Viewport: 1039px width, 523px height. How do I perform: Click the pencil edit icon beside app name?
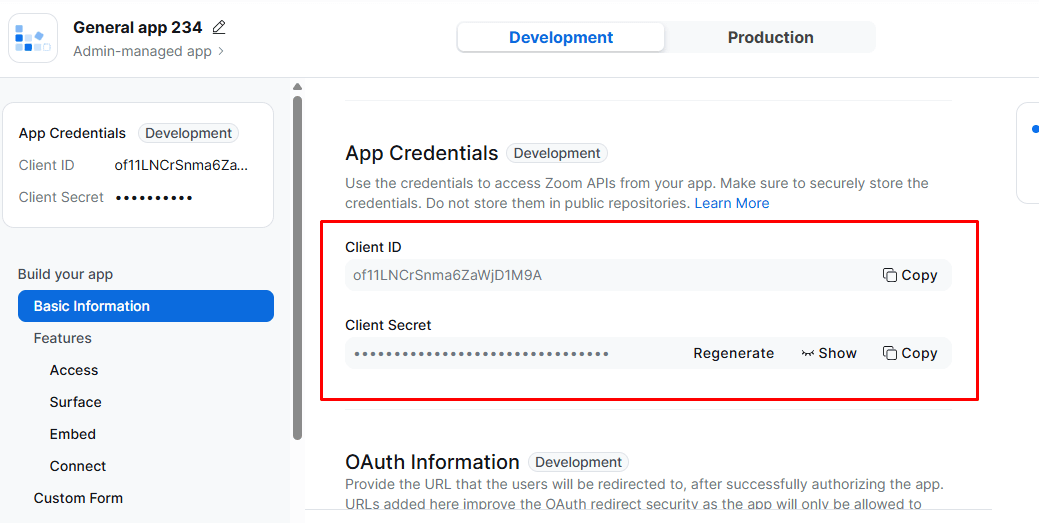point(220,28)
